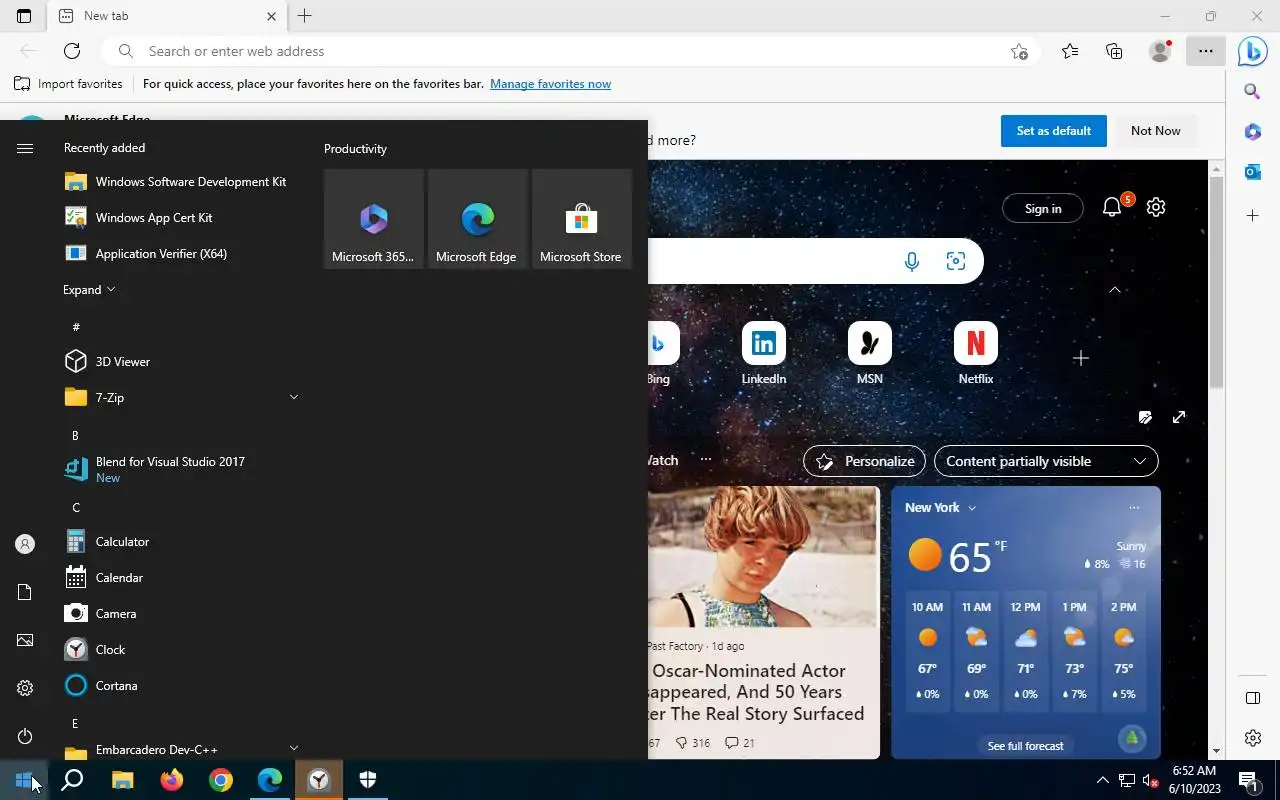Image resolution: width=1280 pixels, height=800 pixels.
Task: Open LinkedIn quick link
Action: click(x=764, y=354)
